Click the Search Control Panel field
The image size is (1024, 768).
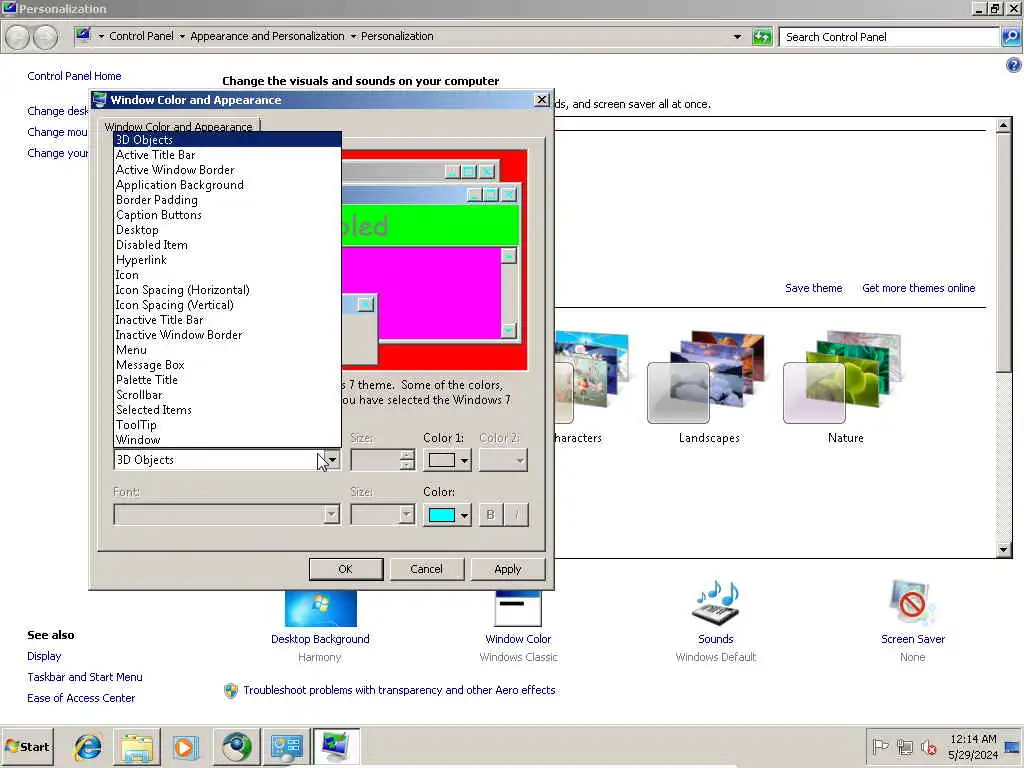tap(889, 37)
